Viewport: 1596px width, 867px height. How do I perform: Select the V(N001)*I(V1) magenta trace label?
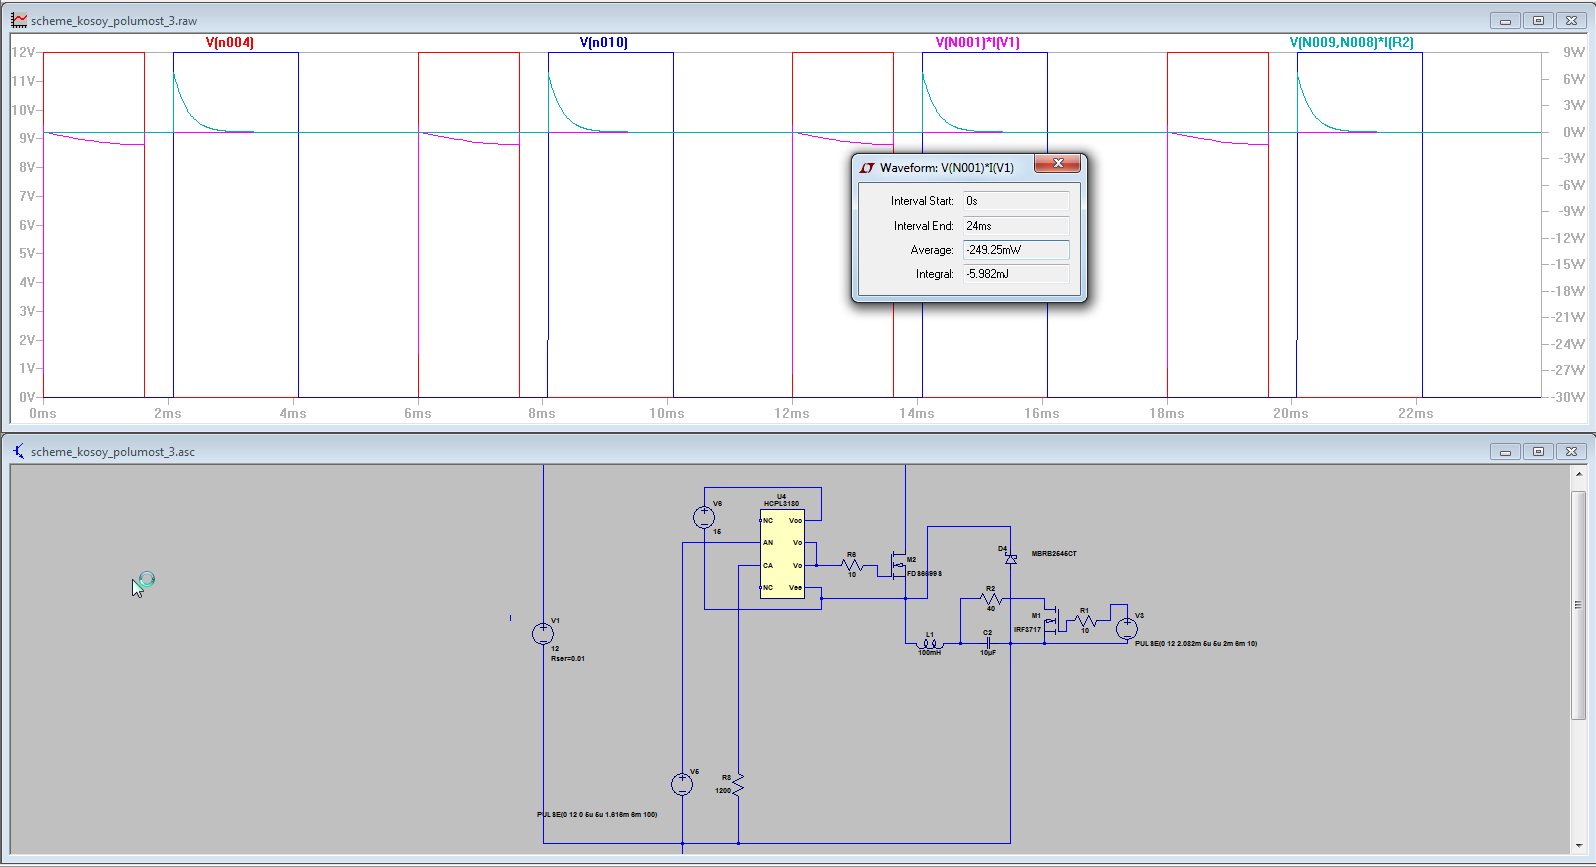point(977,43)
